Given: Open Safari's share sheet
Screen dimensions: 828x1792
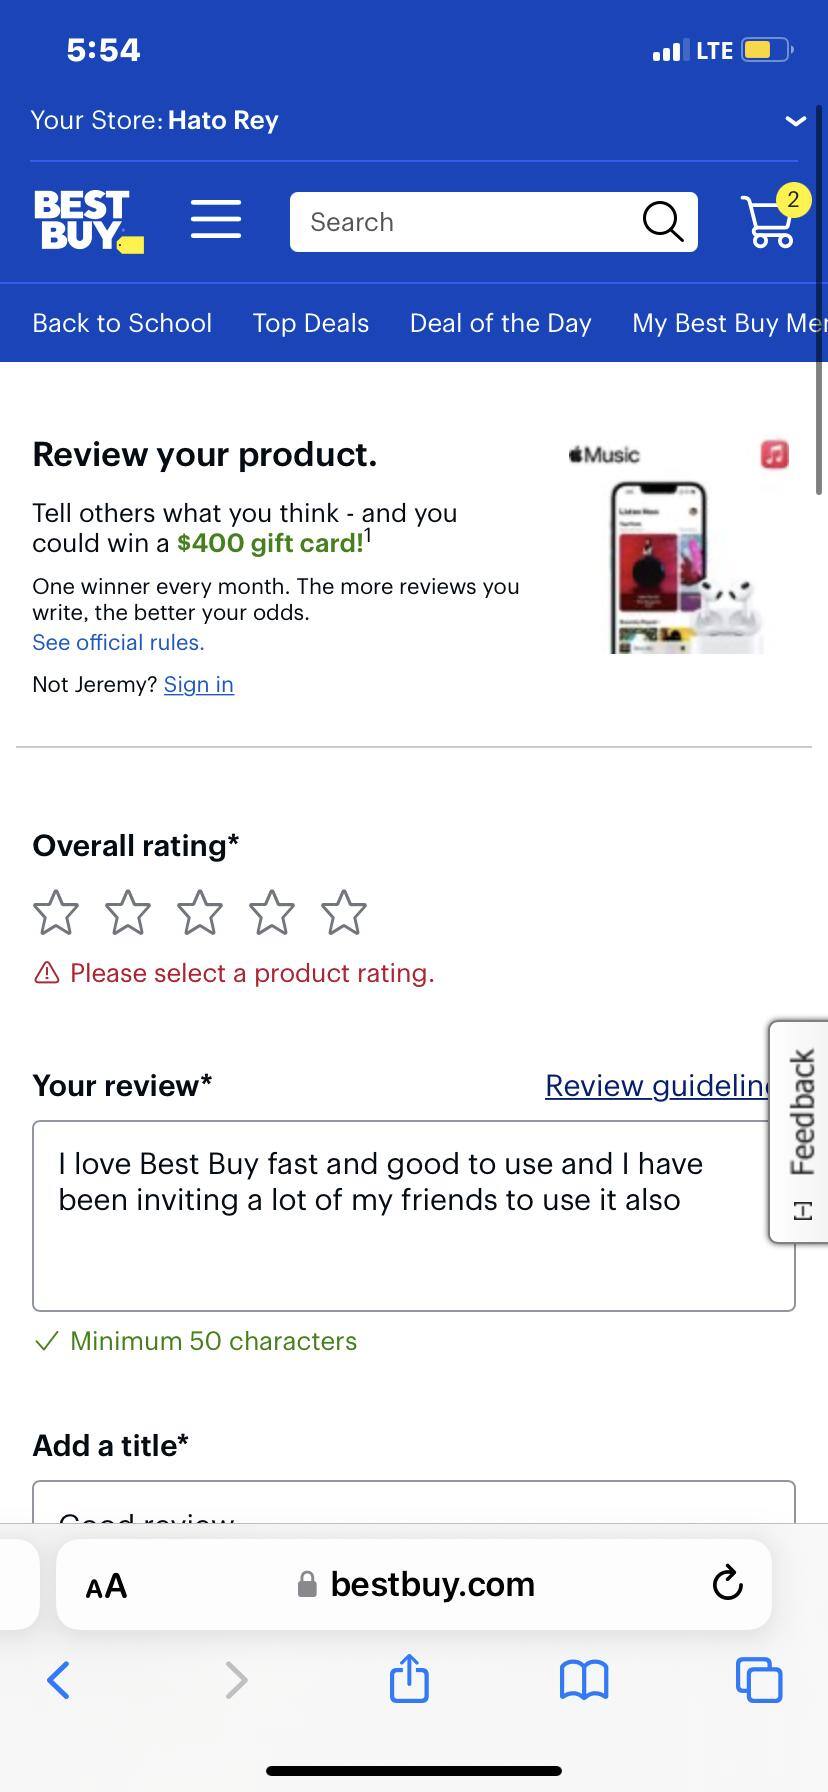Looking at the screenshot, I should [408, 1680].
